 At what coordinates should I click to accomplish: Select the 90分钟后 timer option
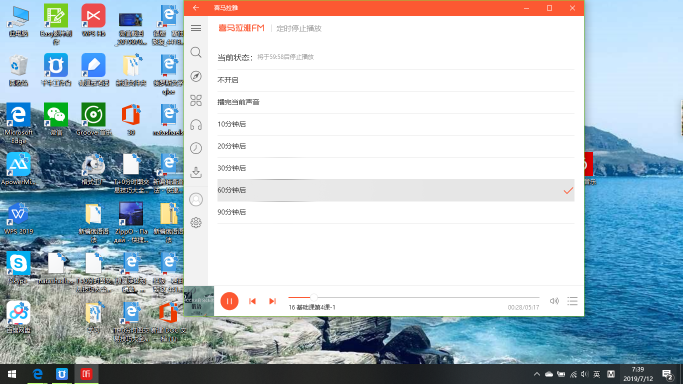(x=396, y=212)
